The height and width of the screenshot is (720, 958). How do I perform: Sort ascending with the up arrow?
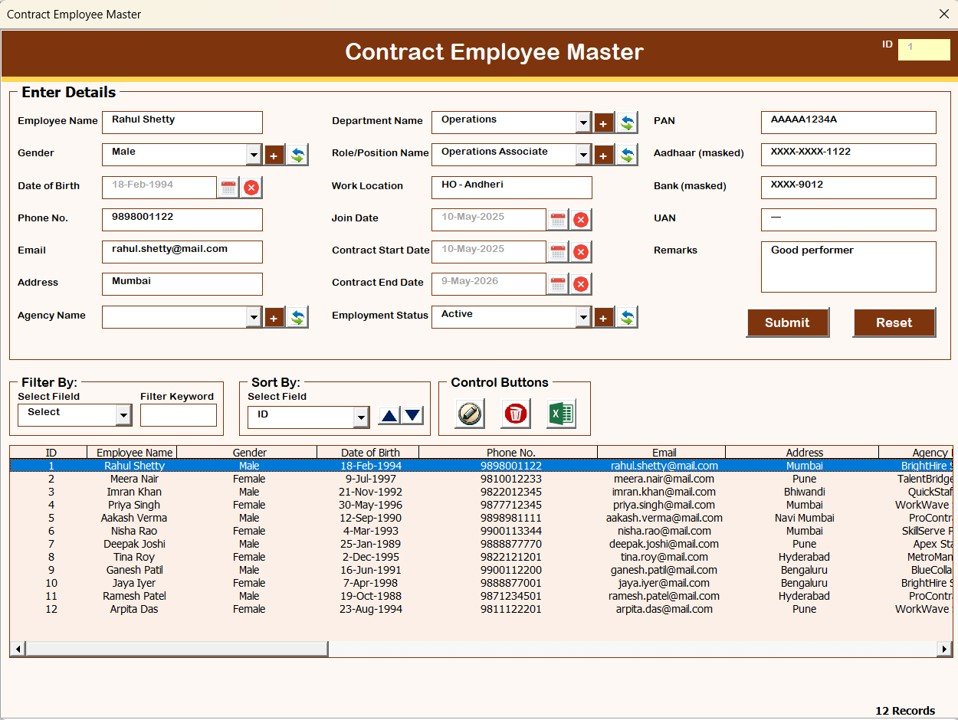[x=389, y=416]
